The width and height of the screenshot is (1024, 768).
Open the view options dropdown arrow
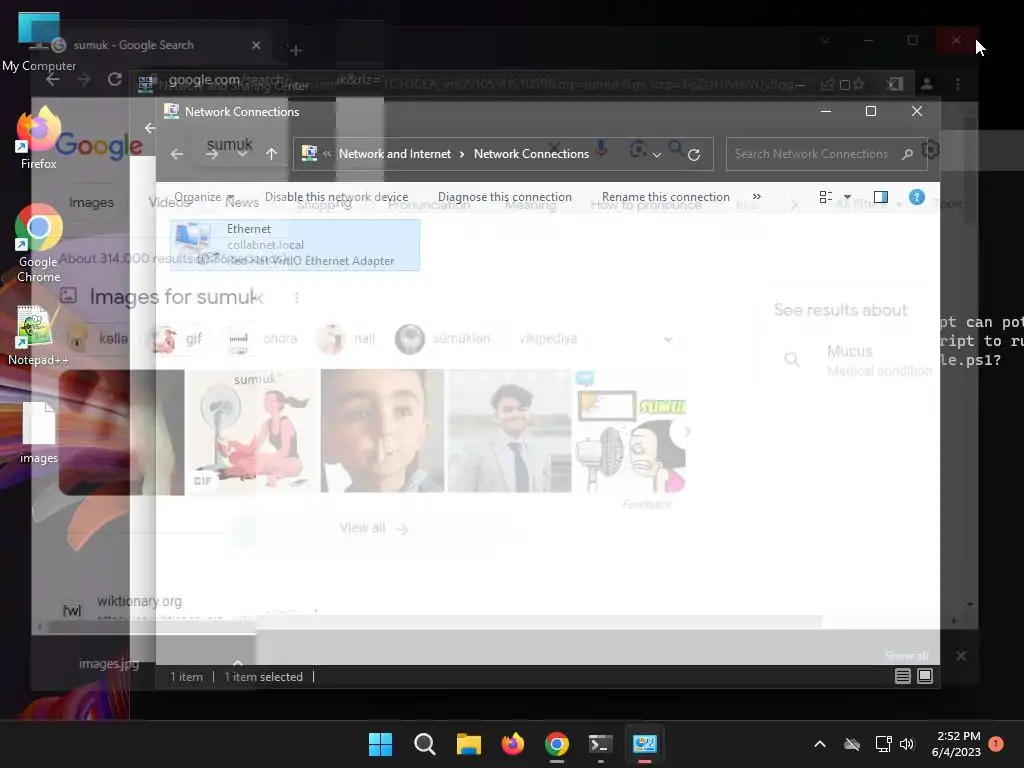coord(847,197)
